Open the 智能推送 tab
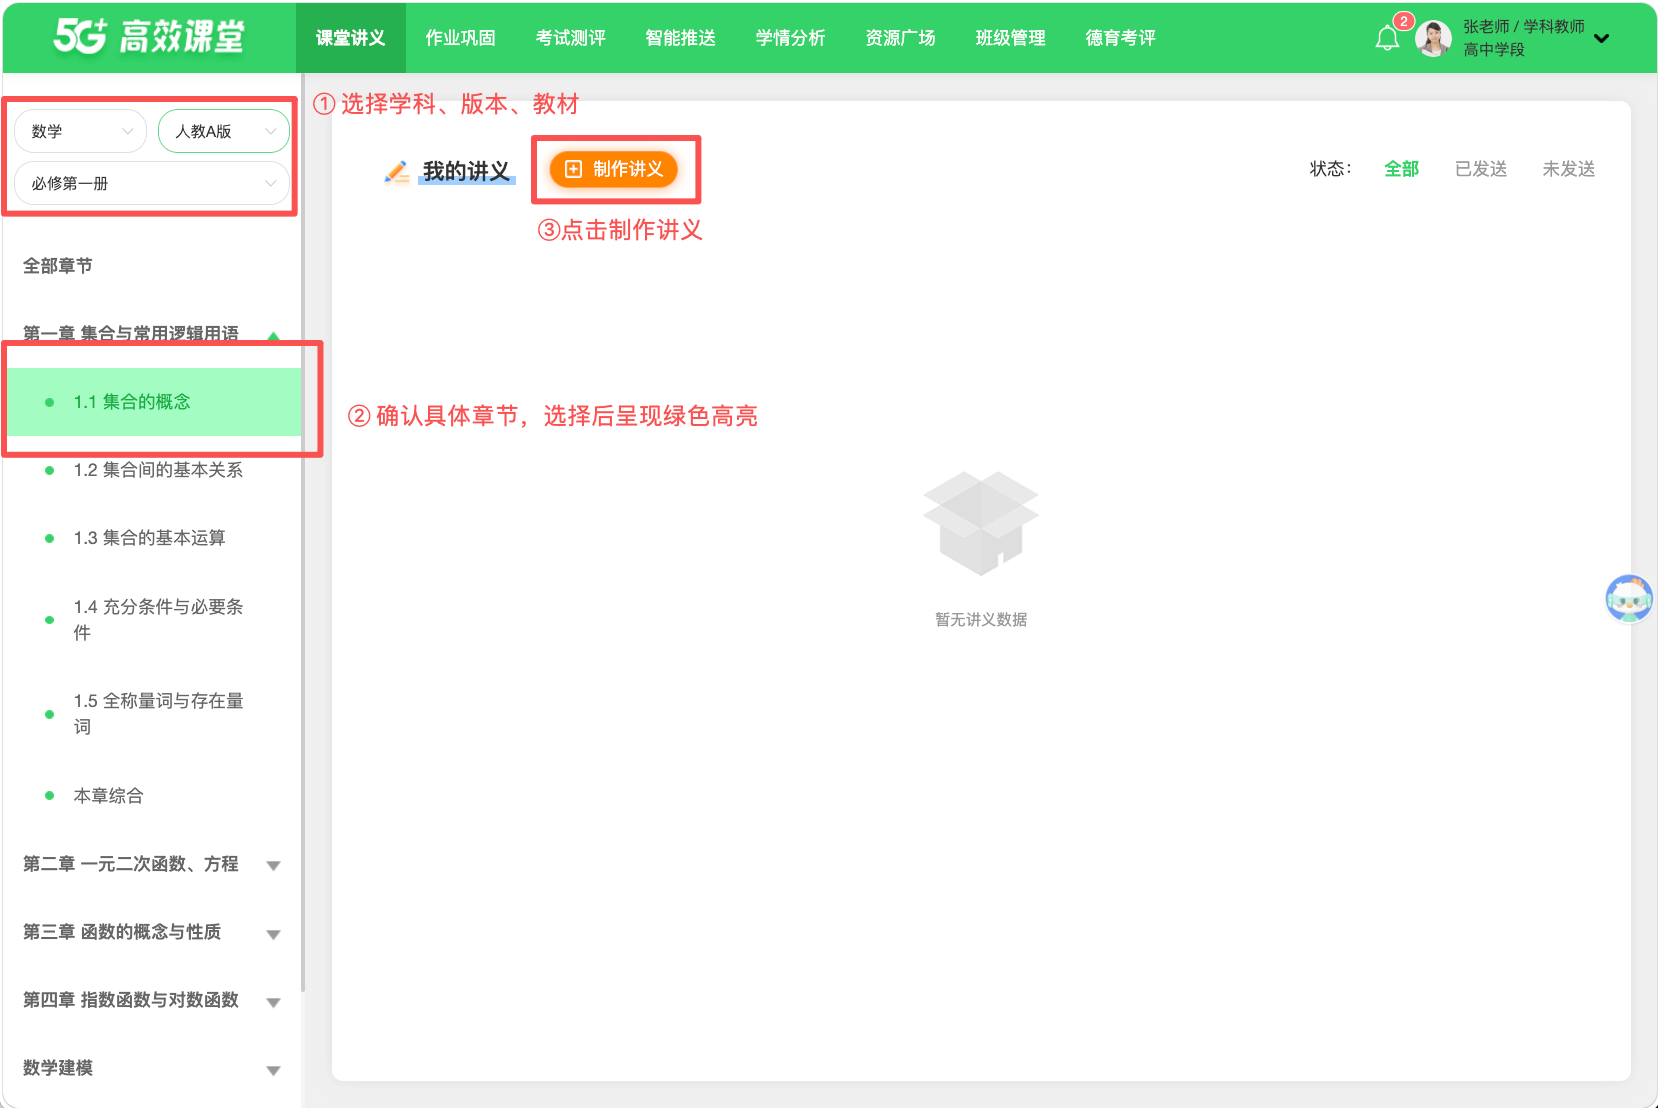Screen dimensions: 1658x1108 680,38
